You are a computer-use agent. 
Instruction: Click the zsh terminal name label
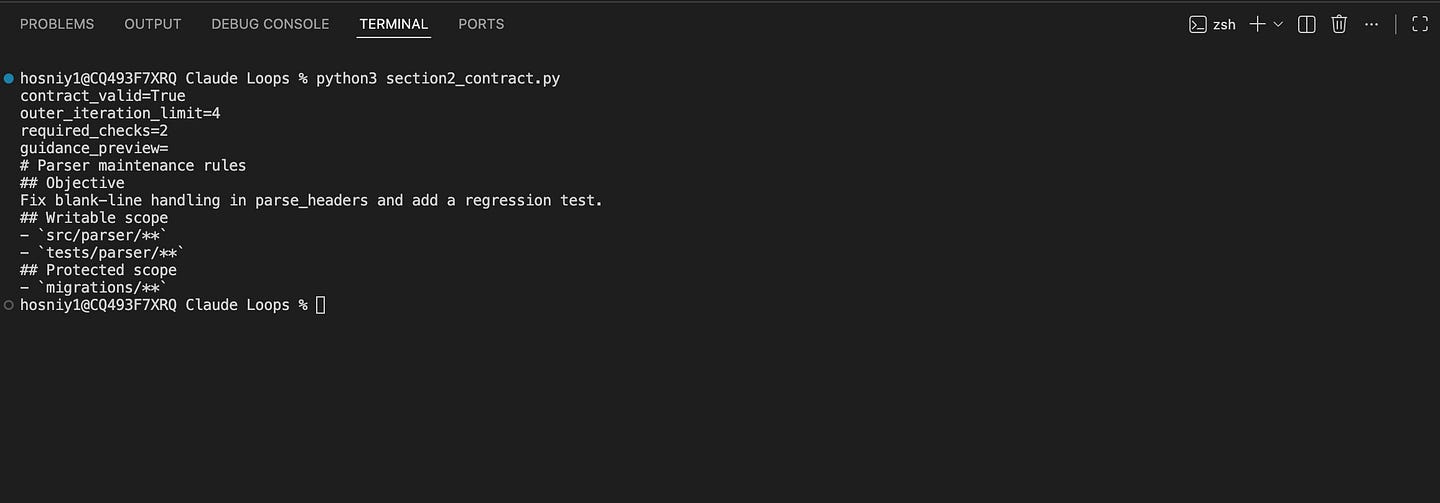pos(1224,25)
